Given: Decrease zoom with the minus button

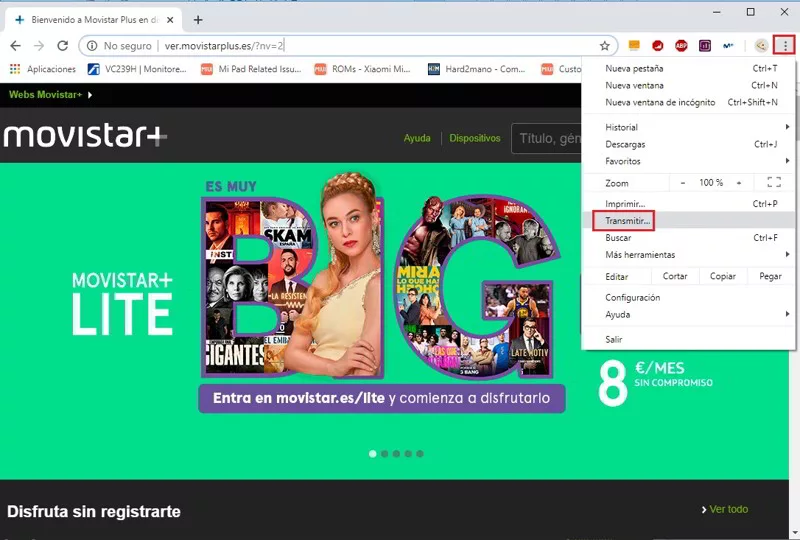Looking at the screenshot, I should click(x=683, y=183).
